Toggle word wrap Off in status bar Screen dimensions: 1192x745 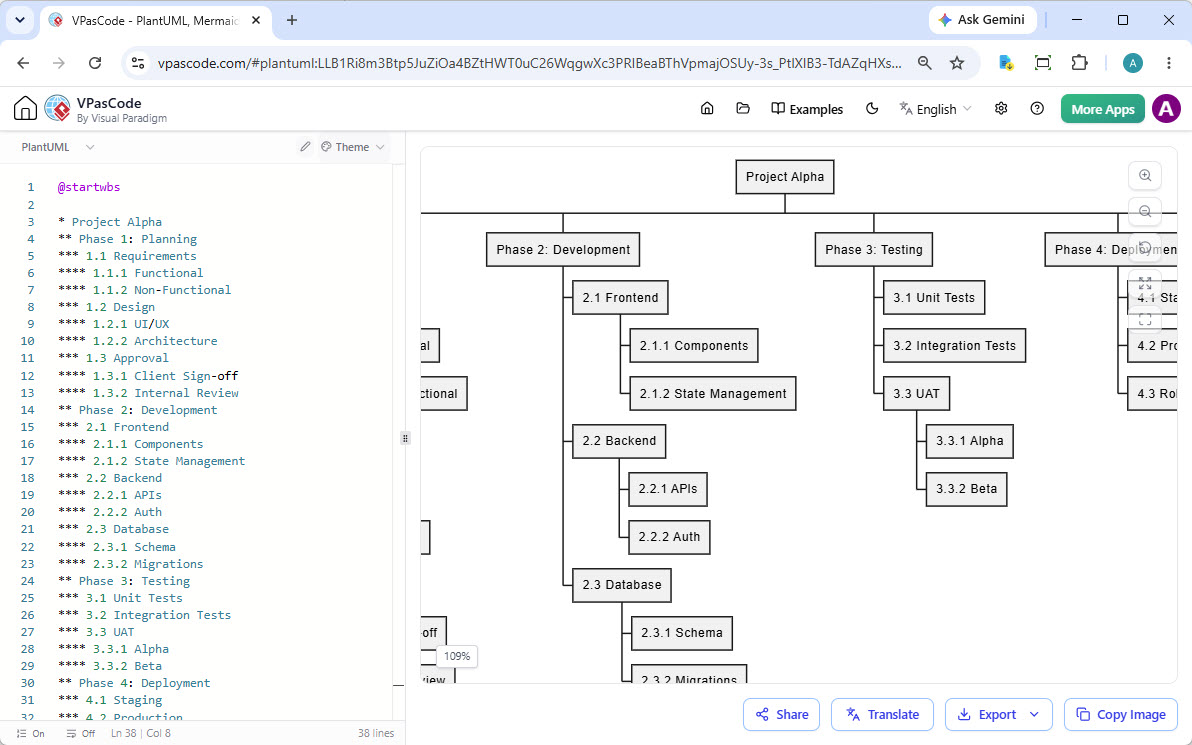(81, 734)
